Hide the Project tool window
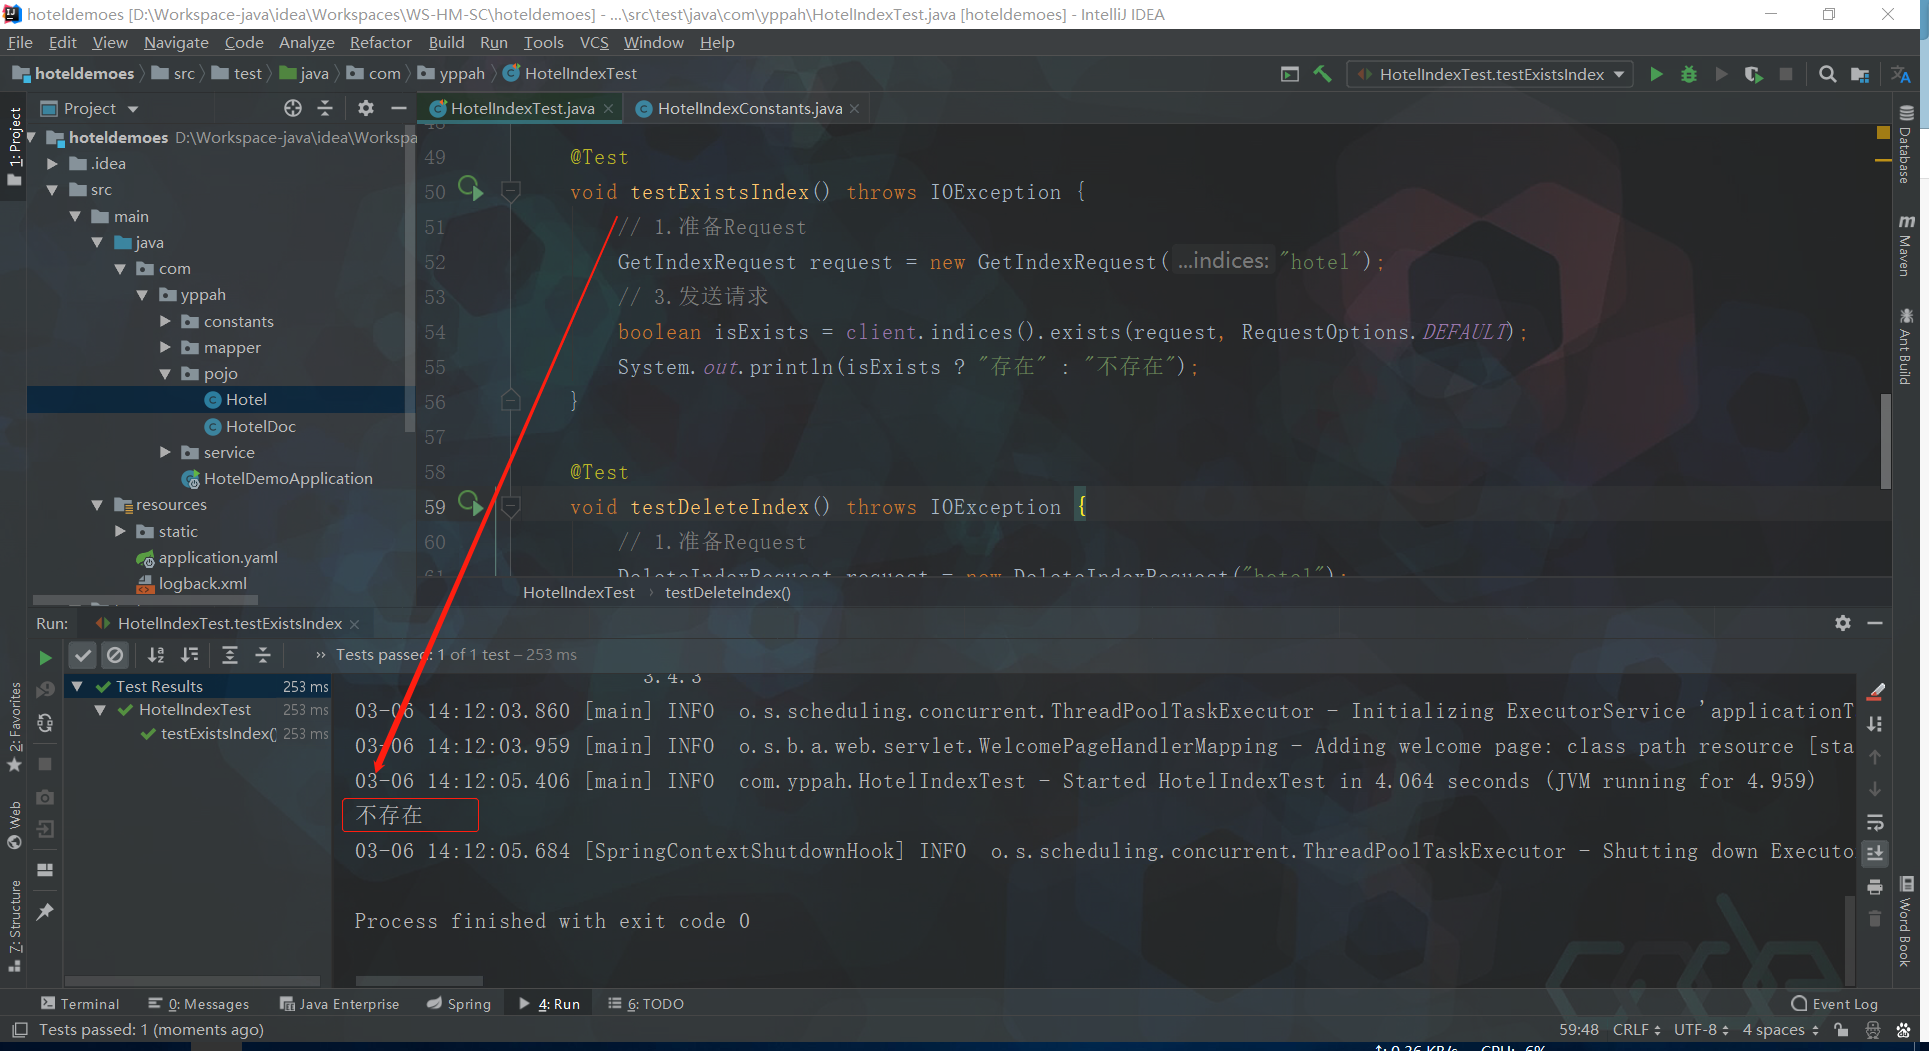Screen dimensions: 1929x1051 click(x=399, y=108)
